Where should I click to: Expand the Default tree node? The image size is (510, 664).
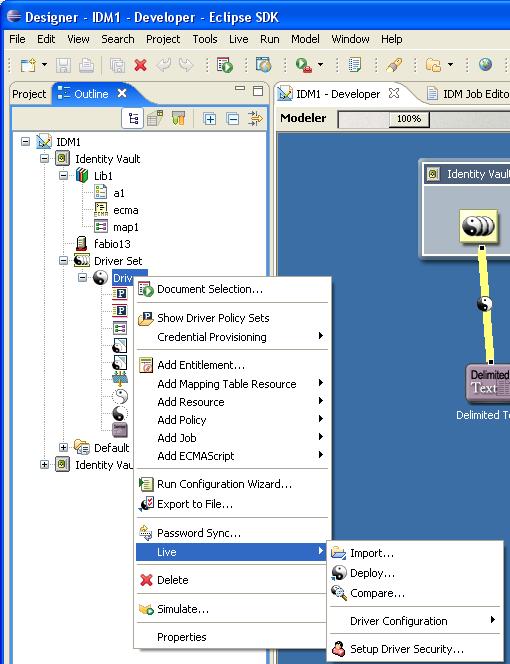[x=63, y=448]
